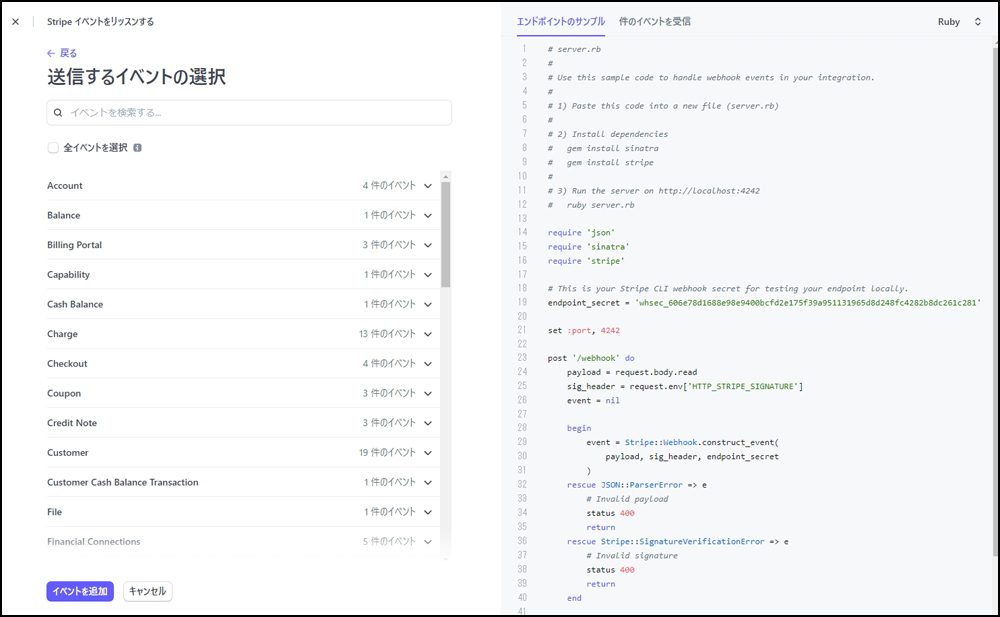
Task: Open the Ruby language dropdown
Action: (x=959, y=22)
